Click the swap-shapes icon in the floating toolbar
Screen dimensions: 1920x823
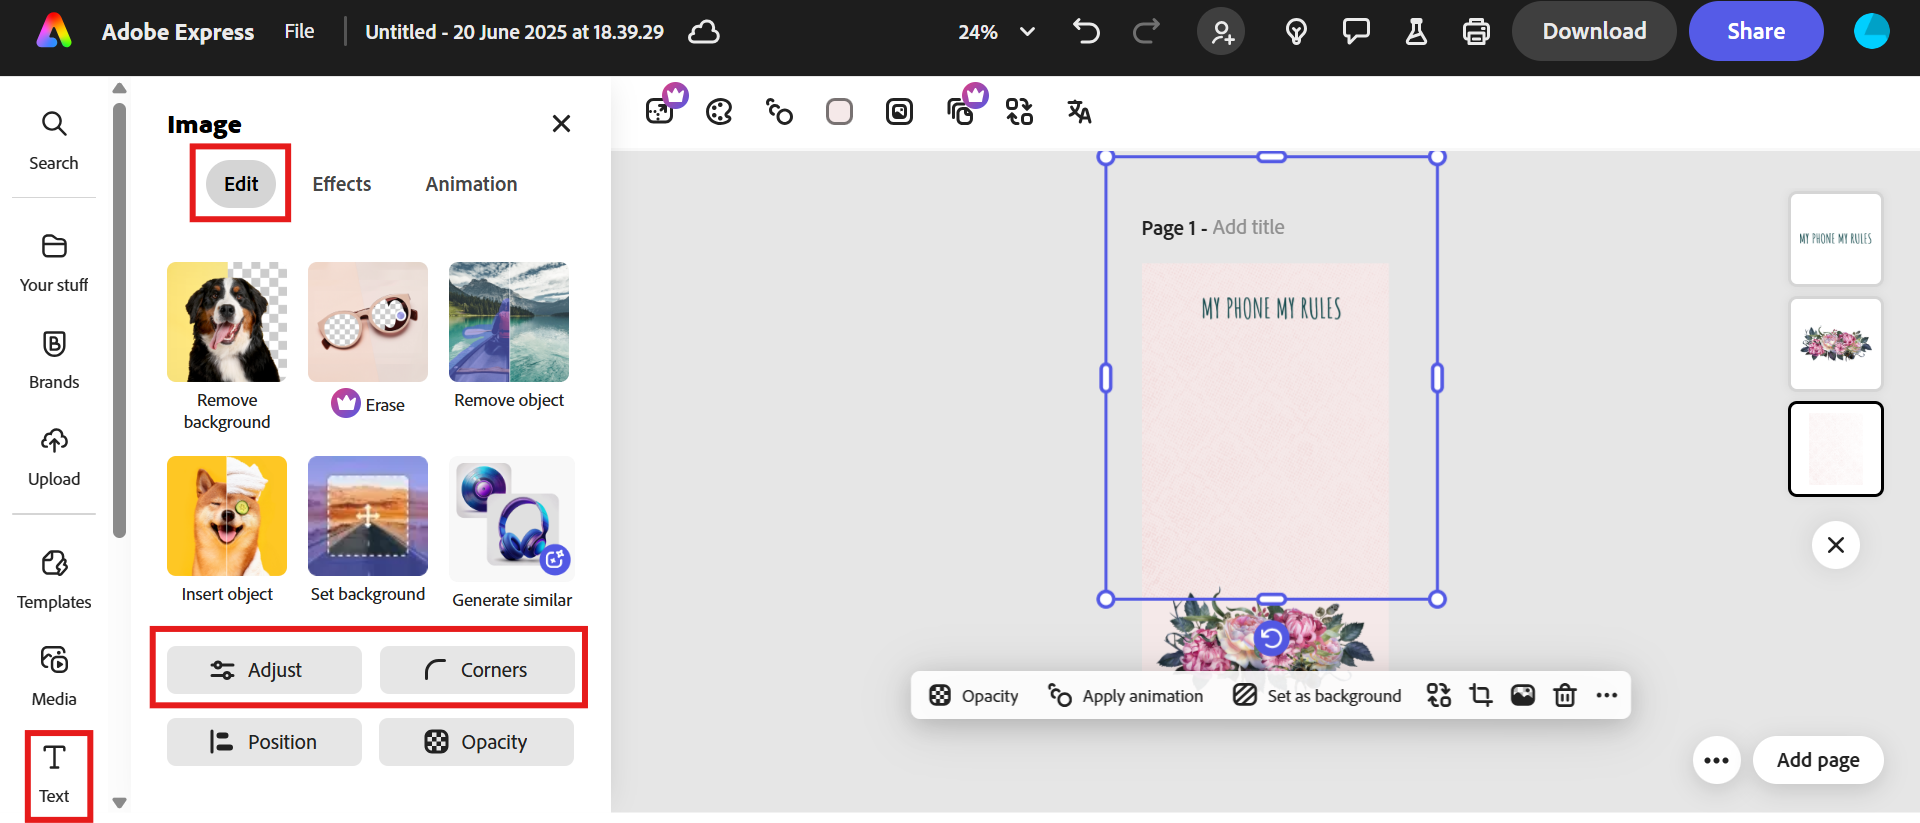tap(1439, 695)
